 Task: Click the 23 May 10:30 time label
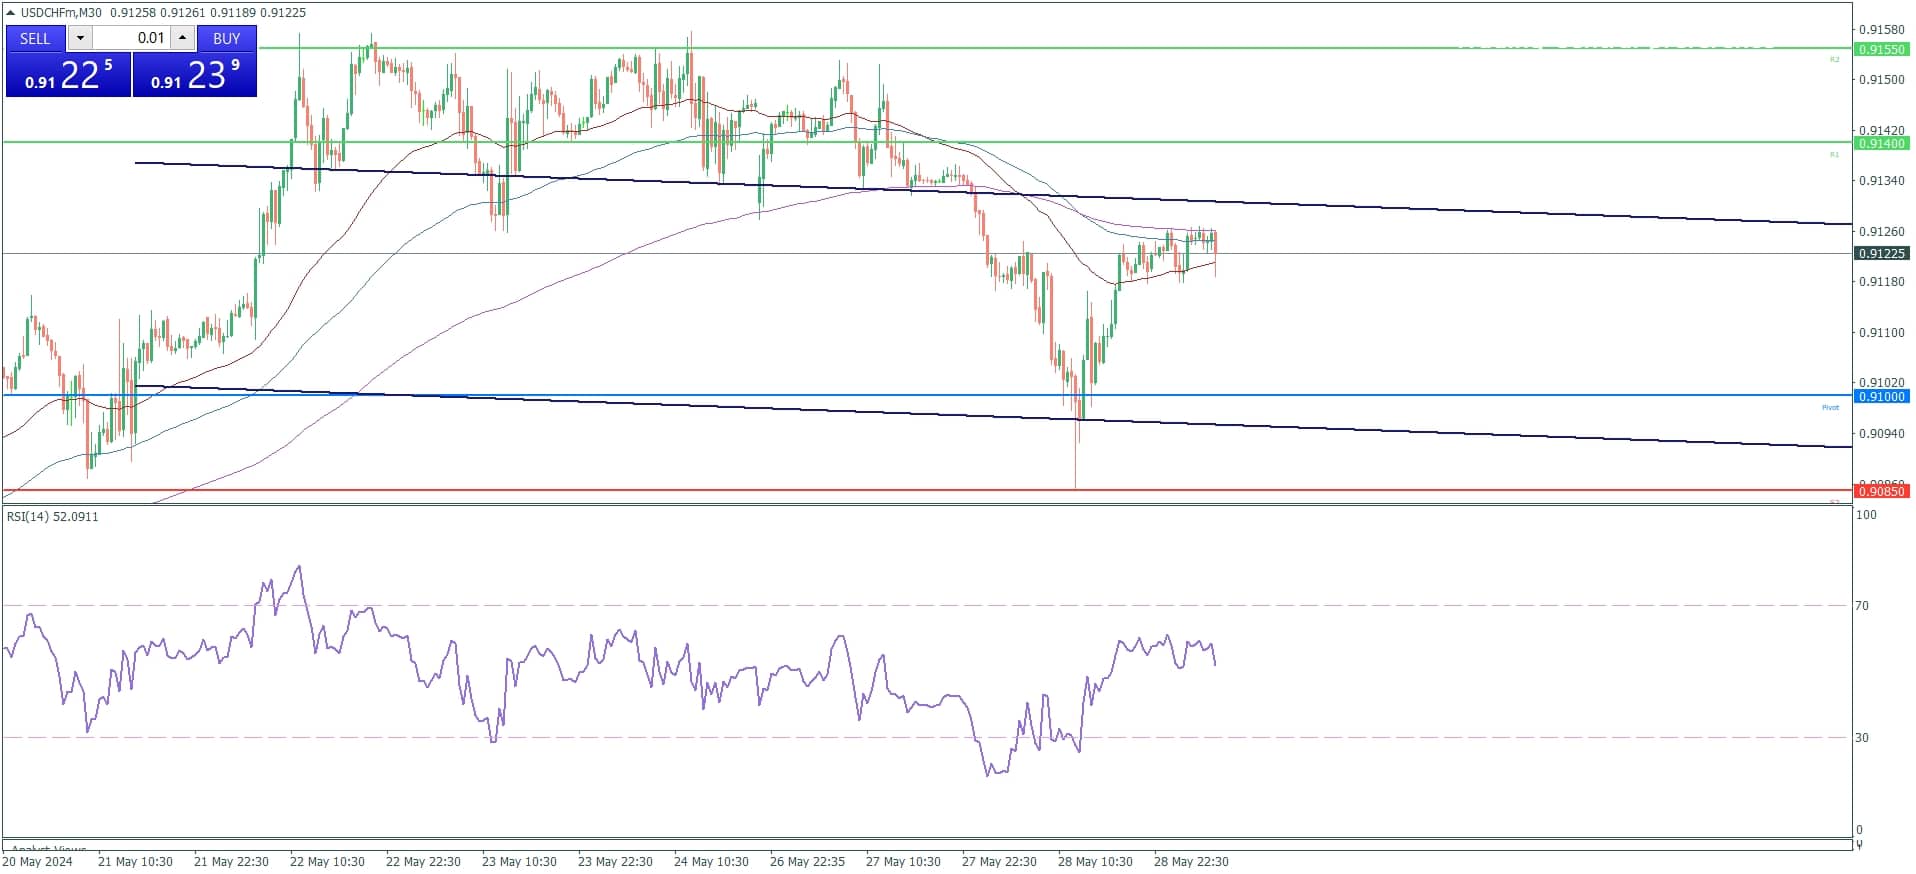pos(519,862)
